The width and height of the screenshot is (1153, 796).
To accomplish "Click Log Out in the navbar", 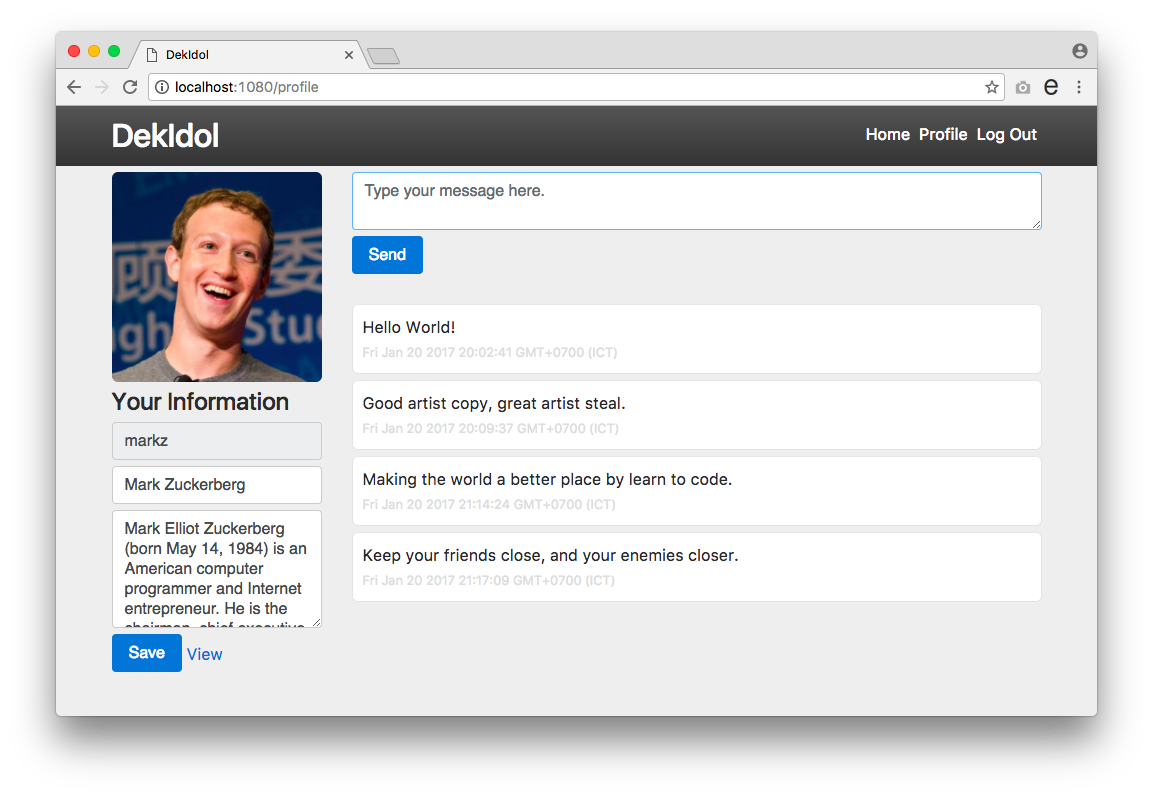I will (1007, 135).
